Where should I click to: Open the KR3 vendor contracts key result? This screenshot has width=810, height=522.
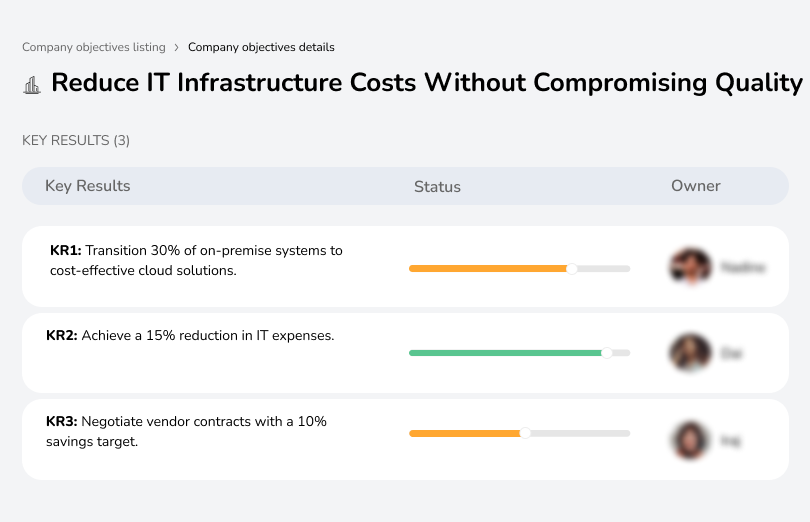pyautogui.click(x=186, y=431)
